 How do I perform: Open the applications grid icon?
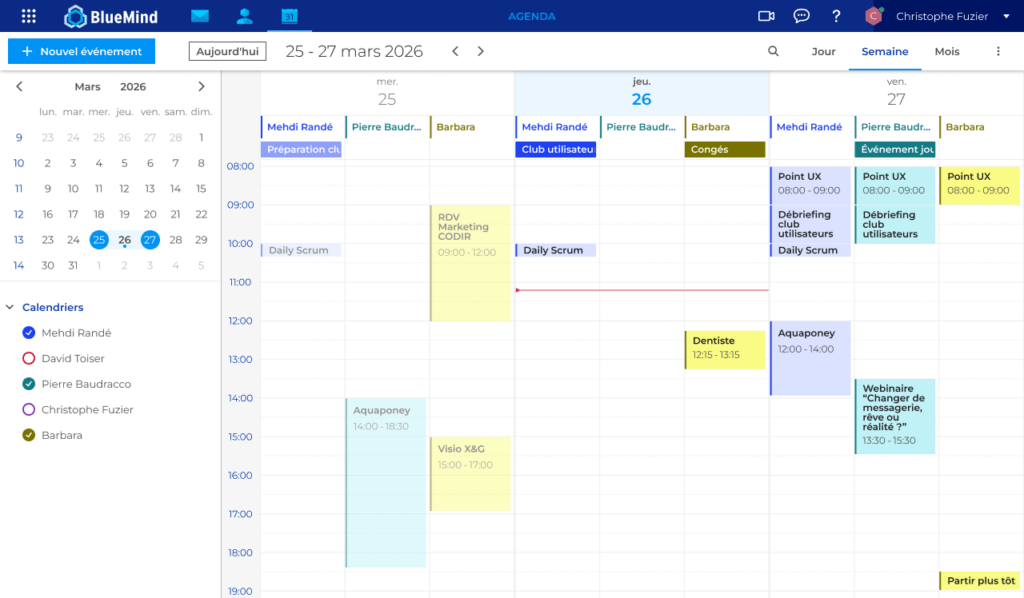coord(26,15)
